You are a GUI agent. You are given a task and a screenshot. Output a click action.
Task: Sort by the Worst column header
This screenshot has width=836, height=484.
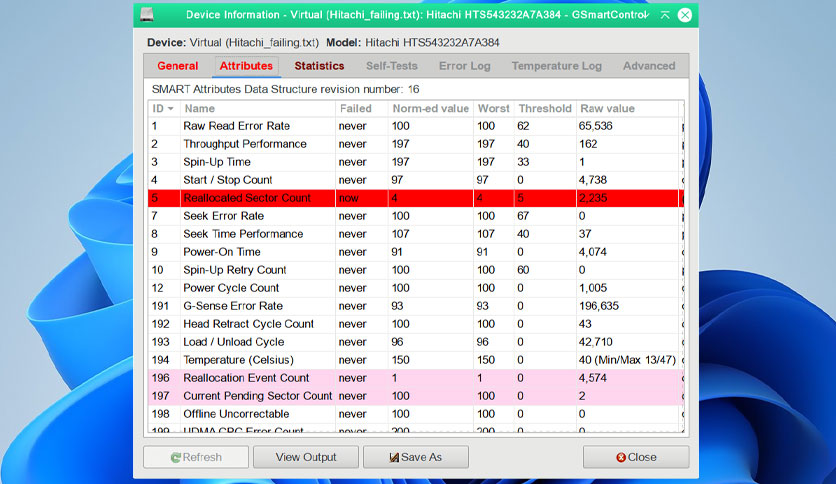pyautogui.click(x=494, y=108)
